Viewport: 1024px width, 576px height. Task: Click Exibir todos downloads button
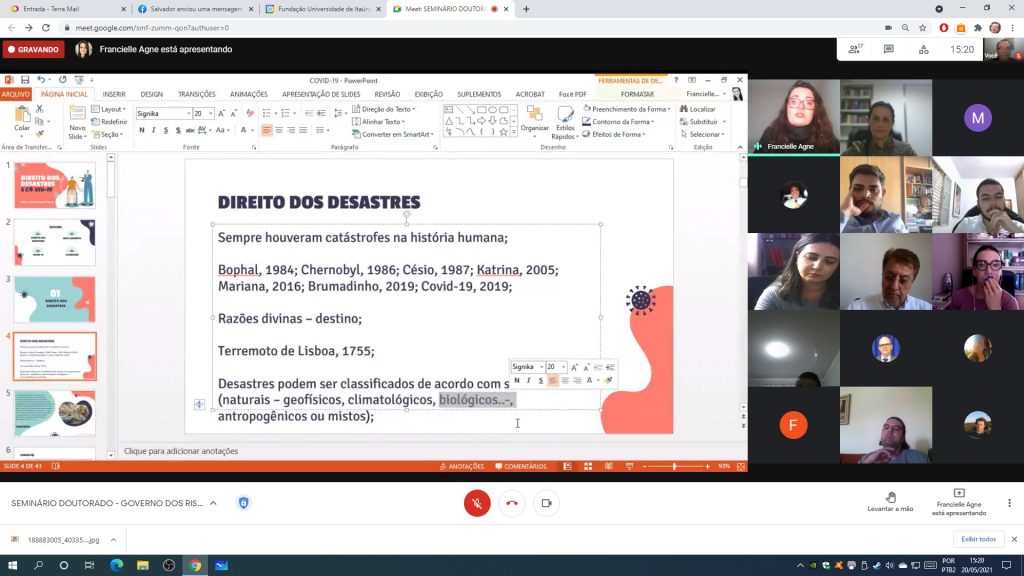click(x=978, y=539)
